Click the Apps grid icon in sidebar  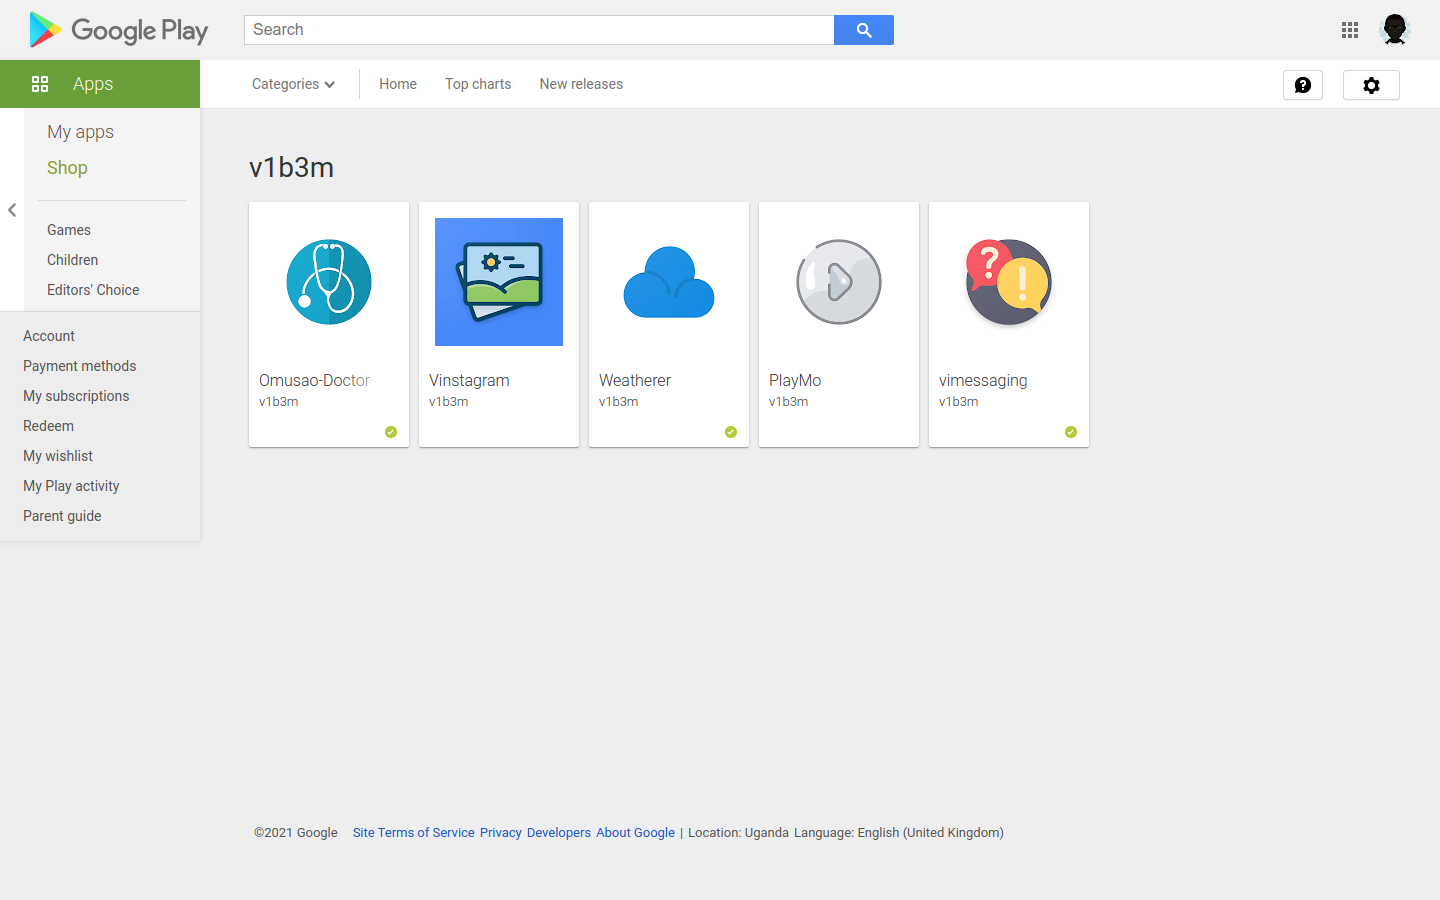pos(40,84)
